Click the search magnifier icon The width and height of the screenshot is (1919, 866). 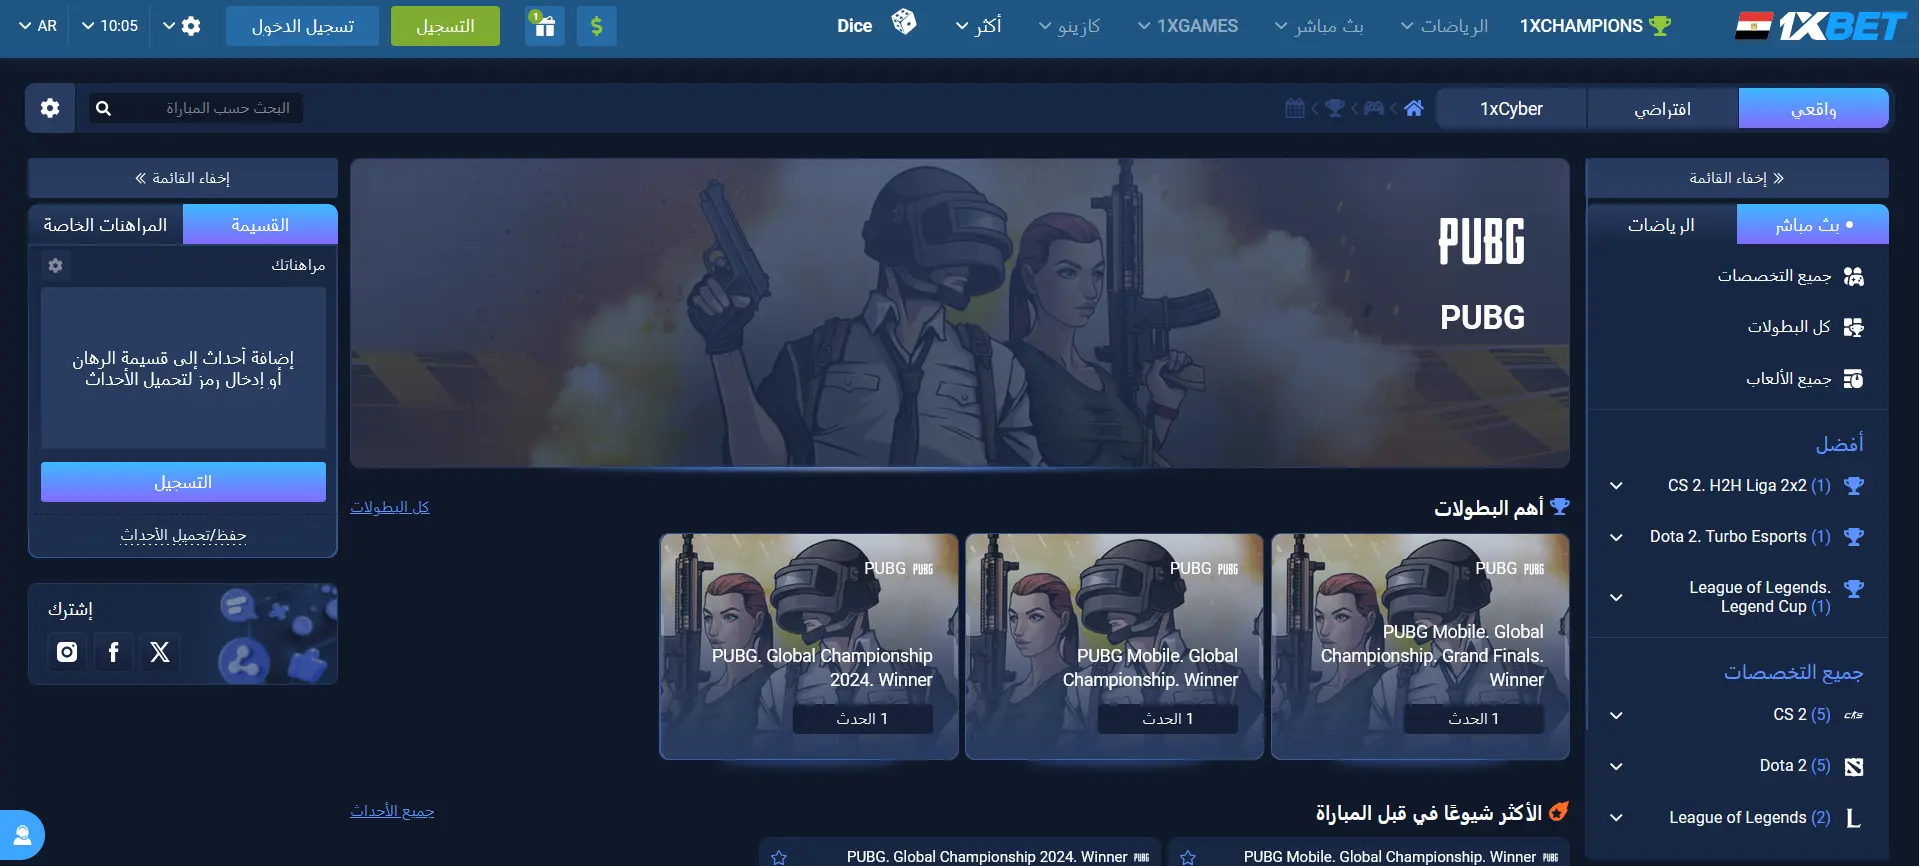[x=103, y=108]
